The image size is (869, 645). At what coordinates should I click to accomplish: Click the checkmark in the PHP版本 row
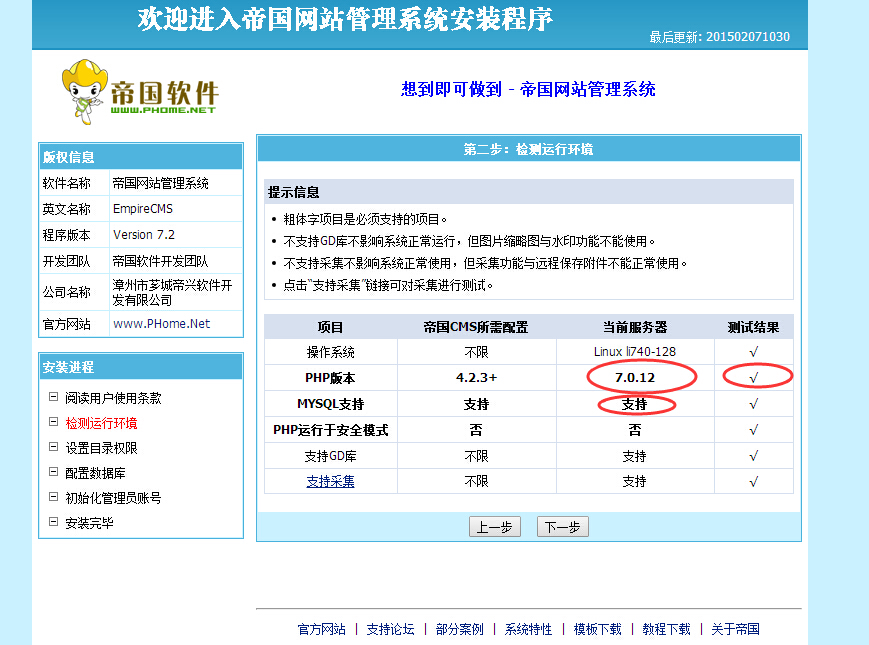pyautogui.click(x=754, y=378)
